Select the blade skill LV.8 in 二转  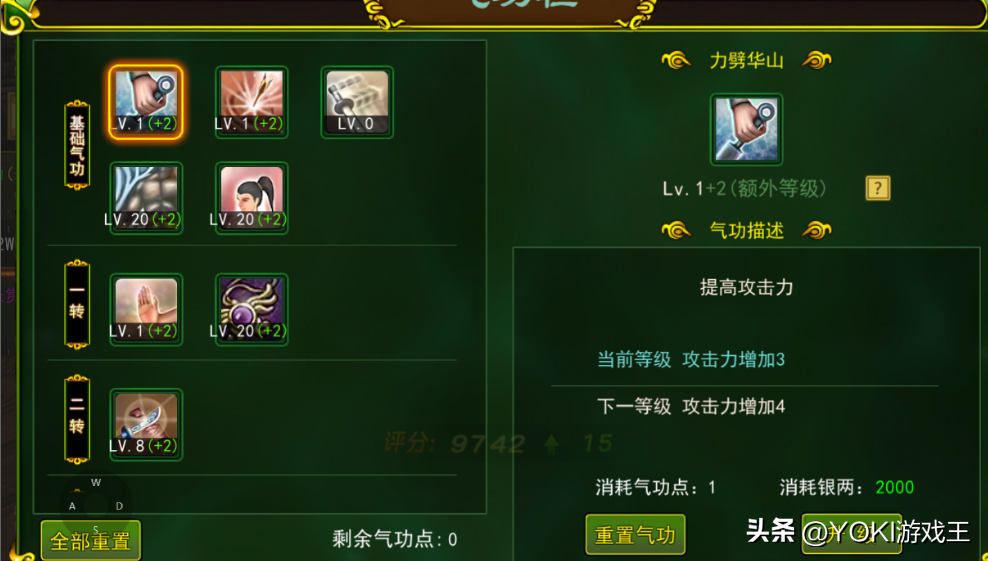click(146, 424)
